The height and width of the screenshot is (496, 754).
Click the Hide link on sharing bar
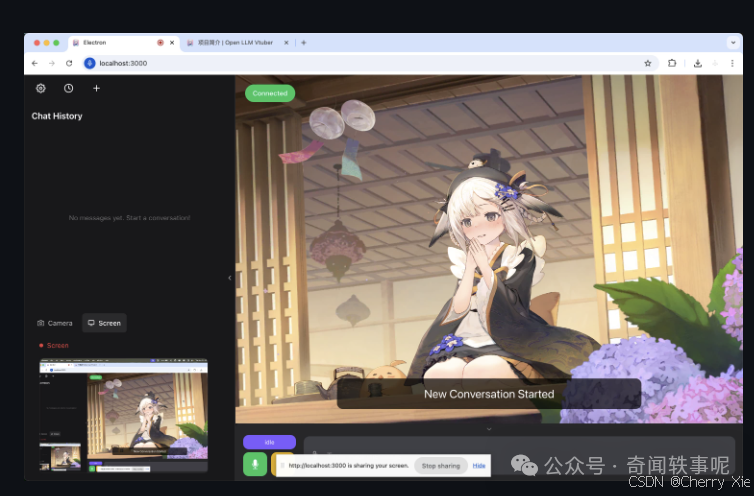pos(479,466)
